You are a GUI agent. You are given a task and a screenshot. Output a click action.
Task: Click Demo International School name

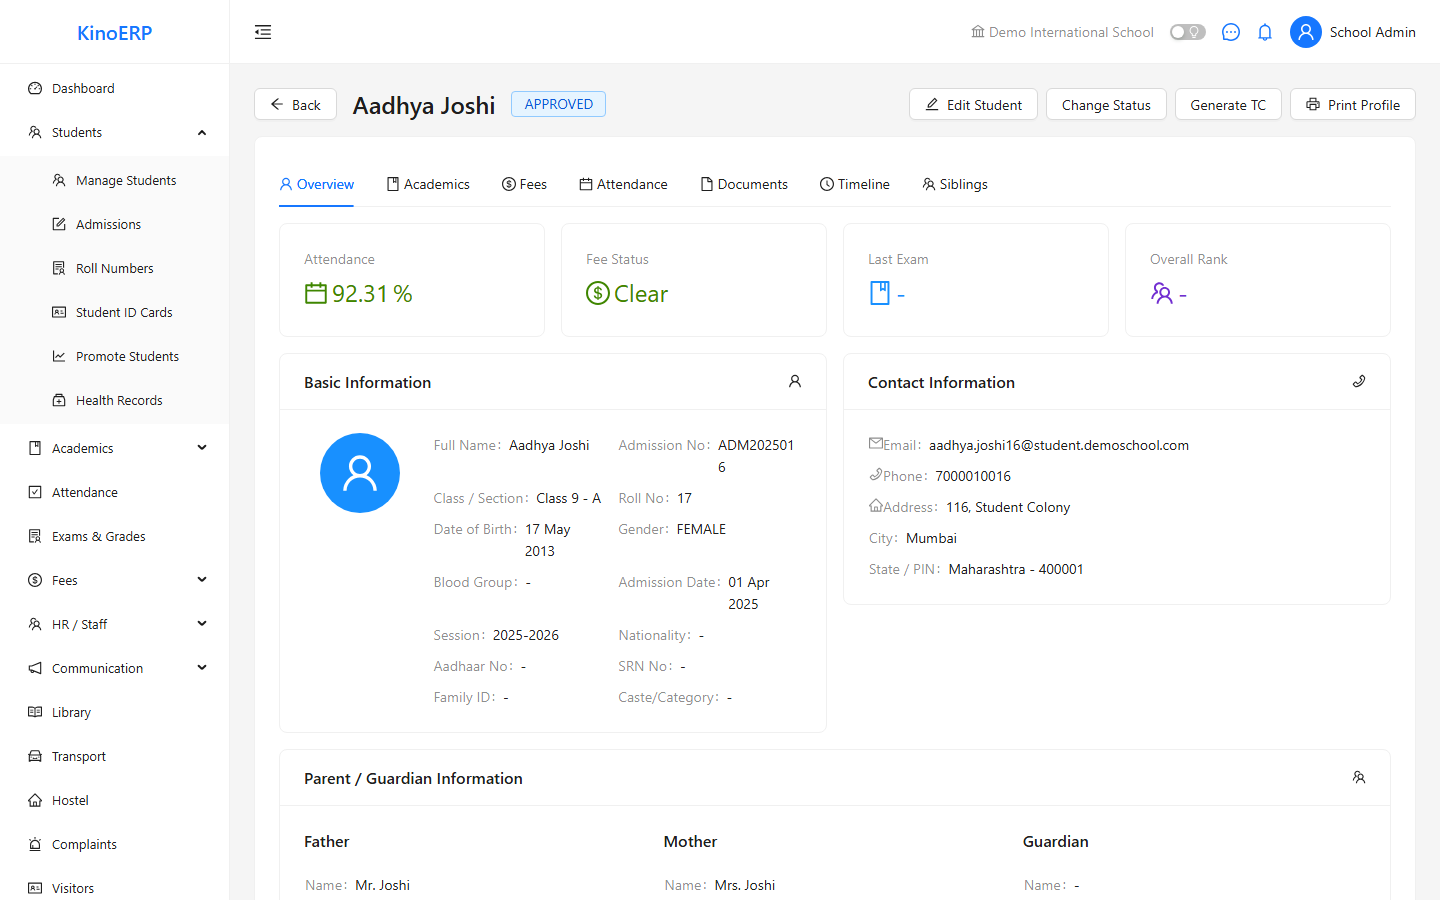coord(1071,32)
